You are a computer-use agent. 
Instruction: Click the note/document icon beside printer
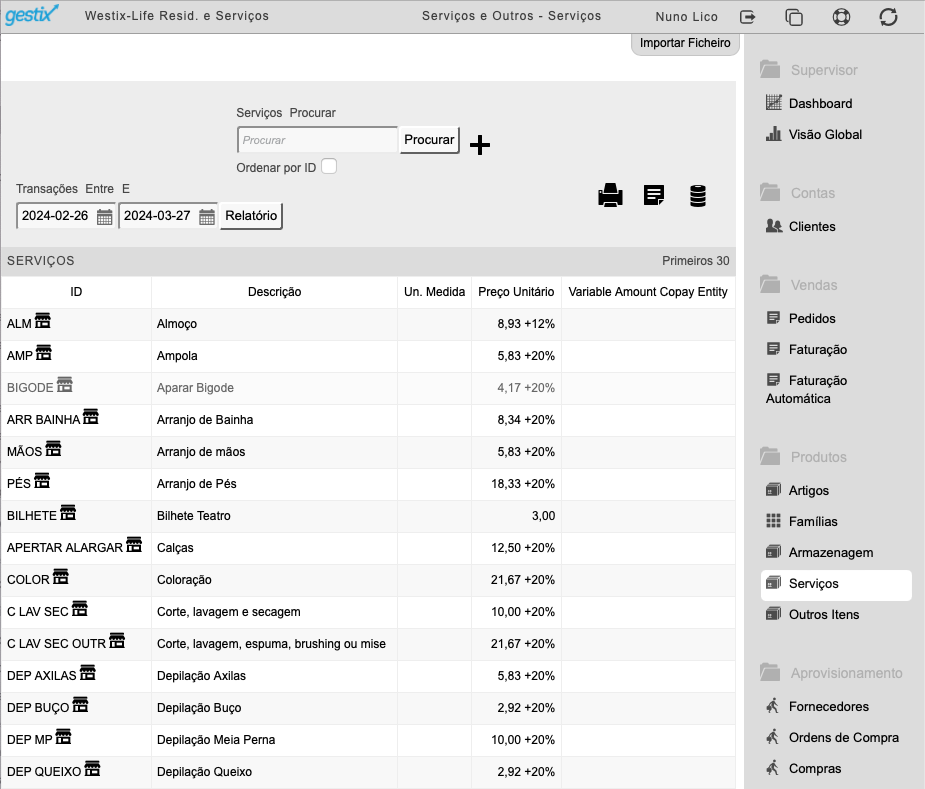[654, 195]
